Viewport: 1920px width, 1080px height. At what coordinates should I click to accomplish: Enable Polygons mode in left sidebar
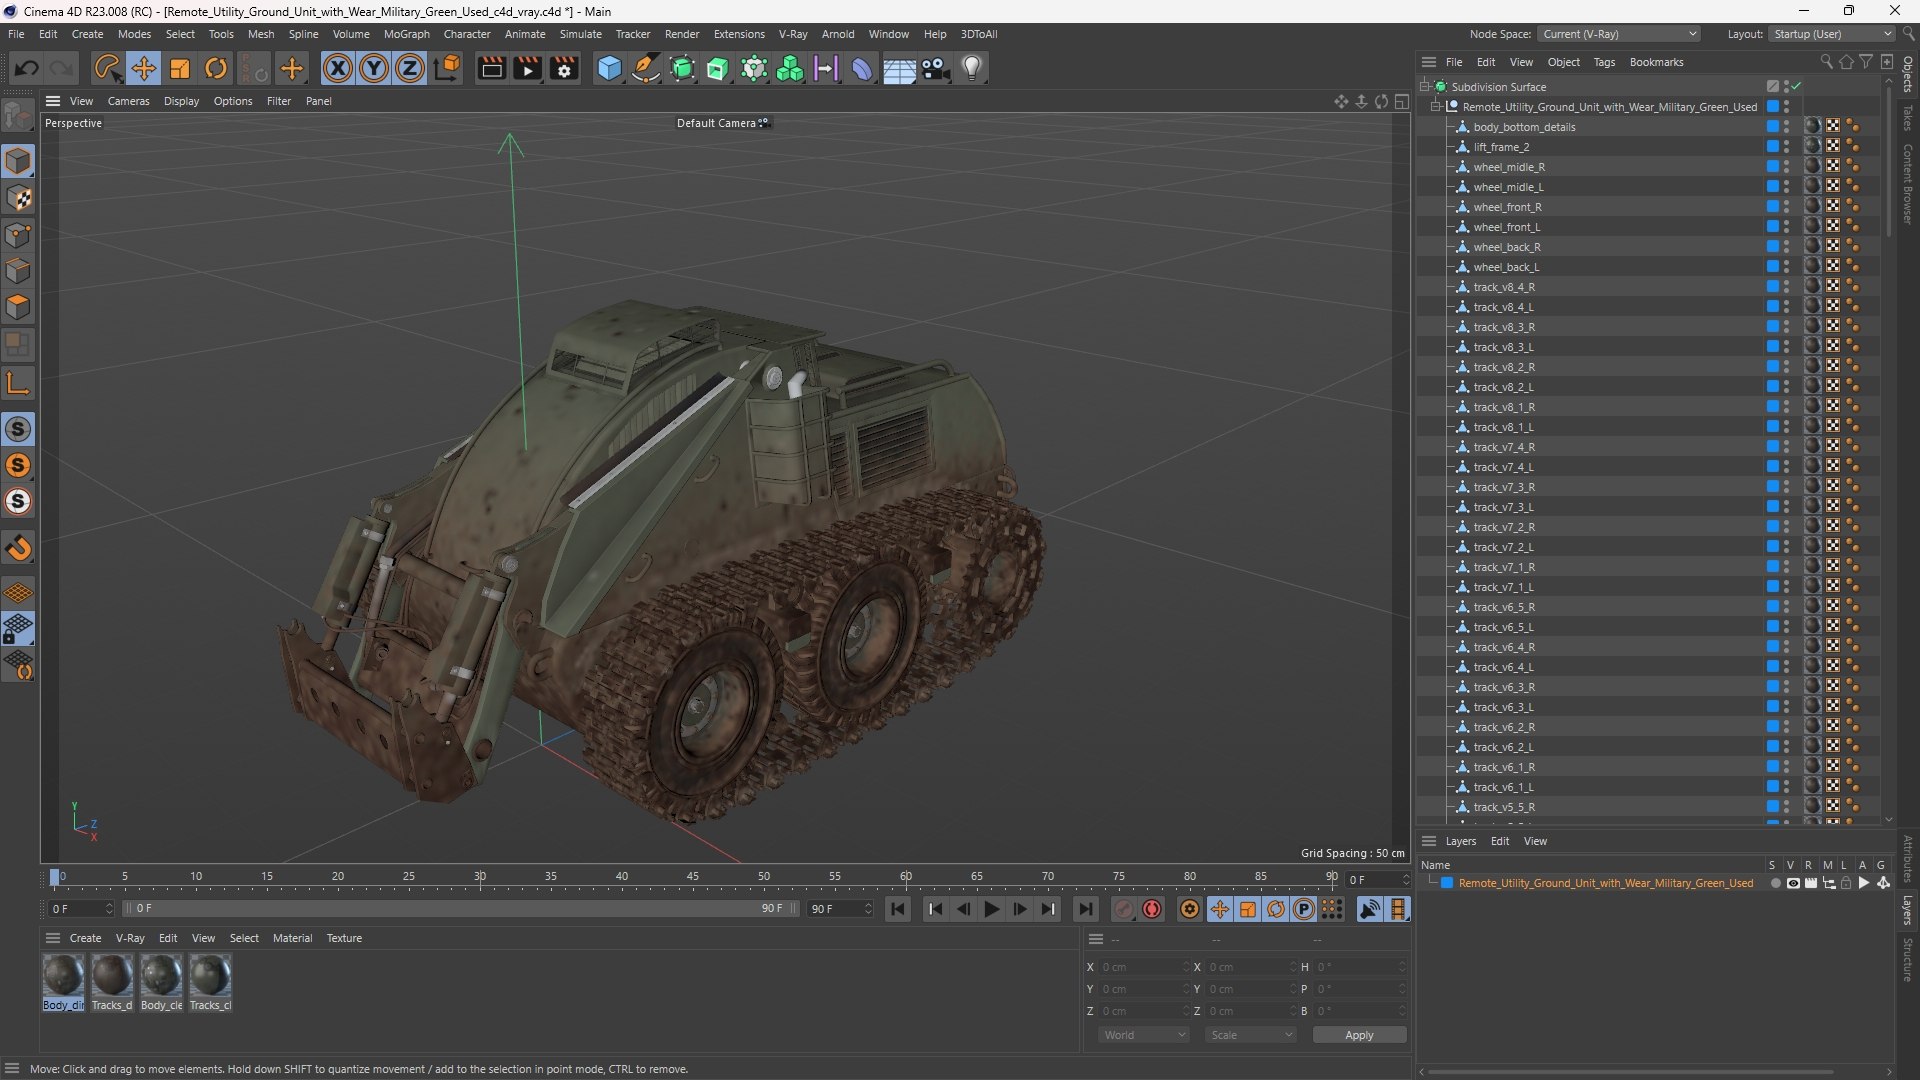pyautogui.click(x=19, y=307)
